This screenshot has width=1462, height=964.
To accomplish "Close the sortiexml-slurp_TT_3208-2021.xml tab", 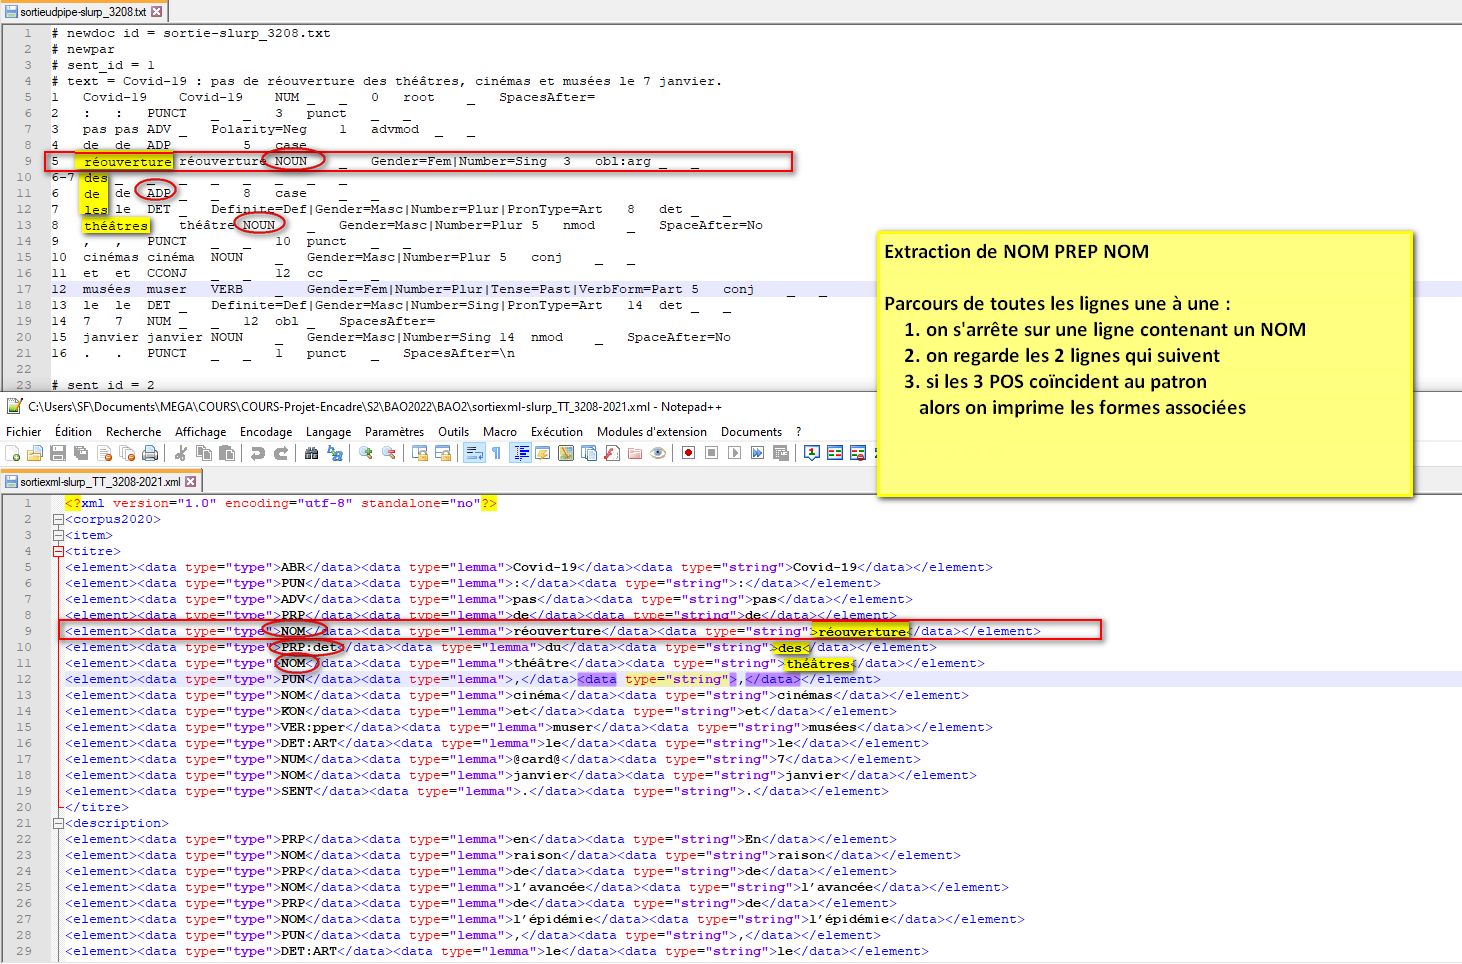I will [x=190, y=482].
